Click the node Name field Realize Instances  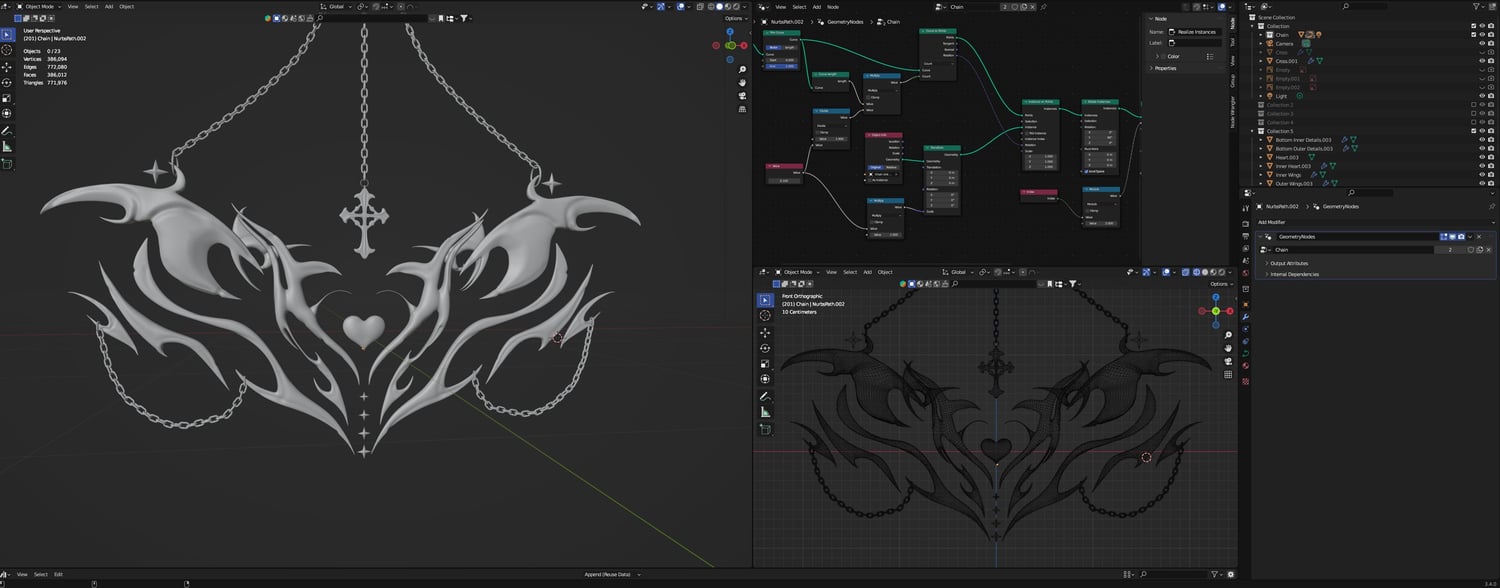tap(1196, 32)
